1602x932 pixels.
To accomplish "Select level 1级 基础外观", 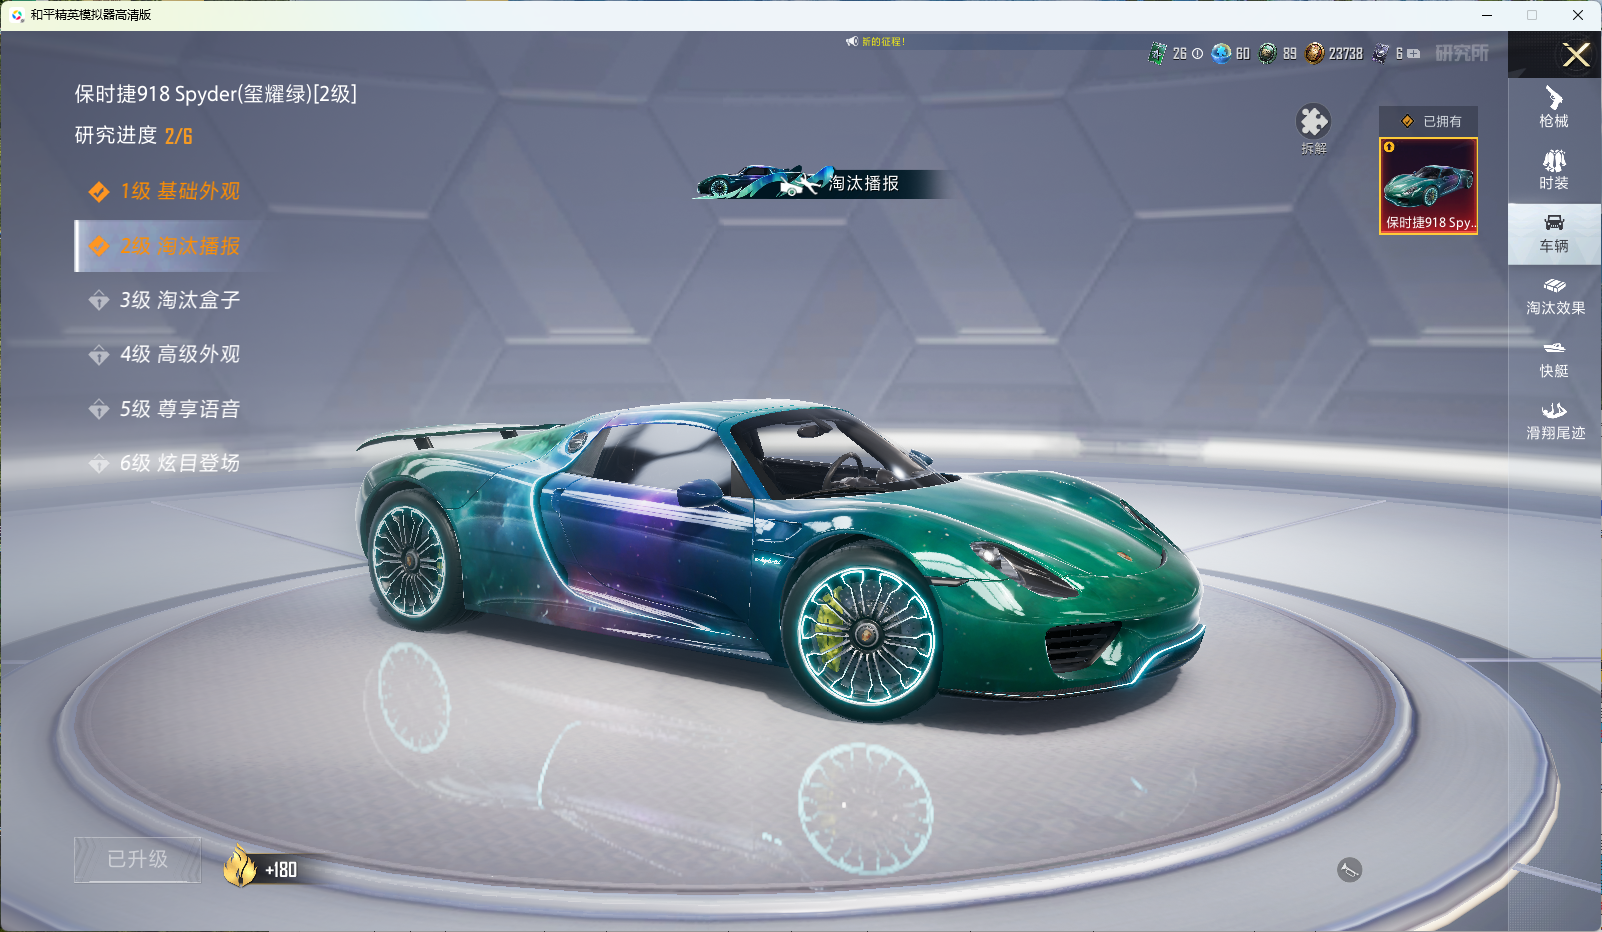I will tap(179, 191).
